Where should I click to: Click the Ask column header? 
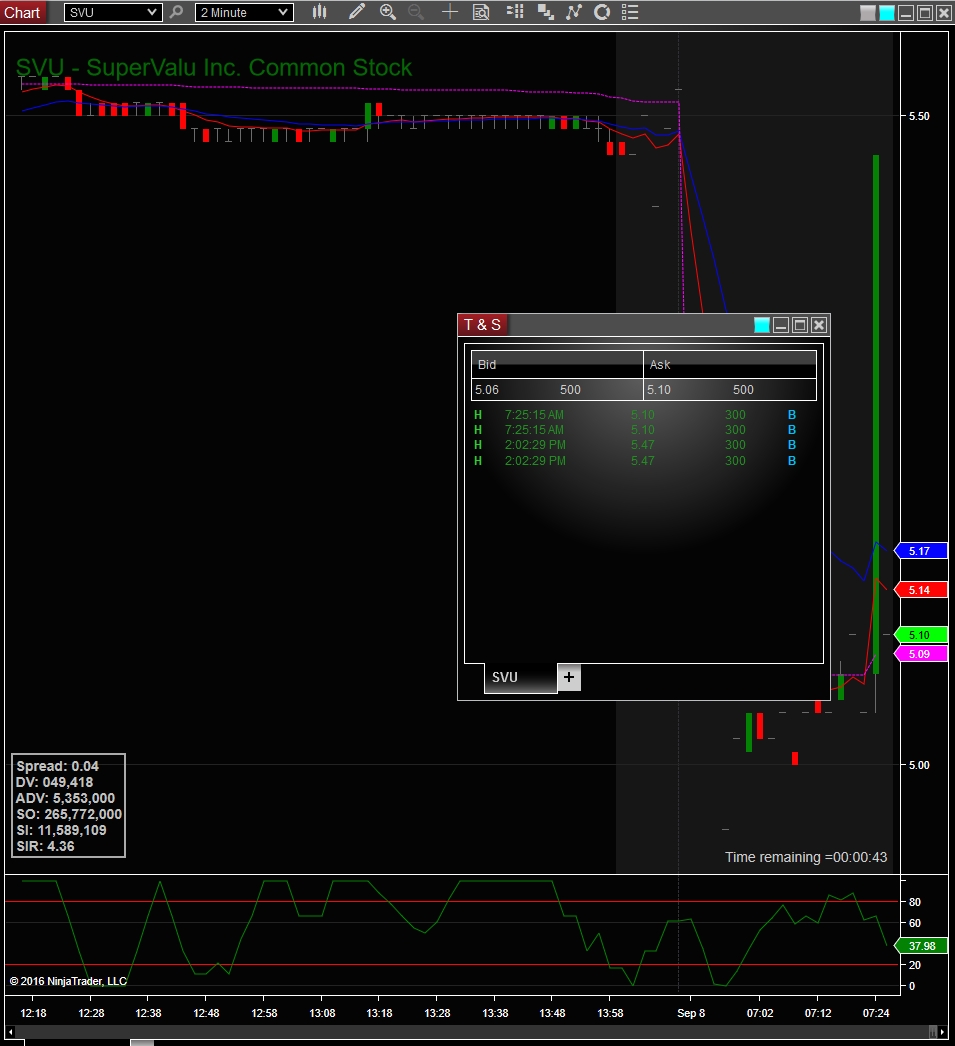coord(730,364)
